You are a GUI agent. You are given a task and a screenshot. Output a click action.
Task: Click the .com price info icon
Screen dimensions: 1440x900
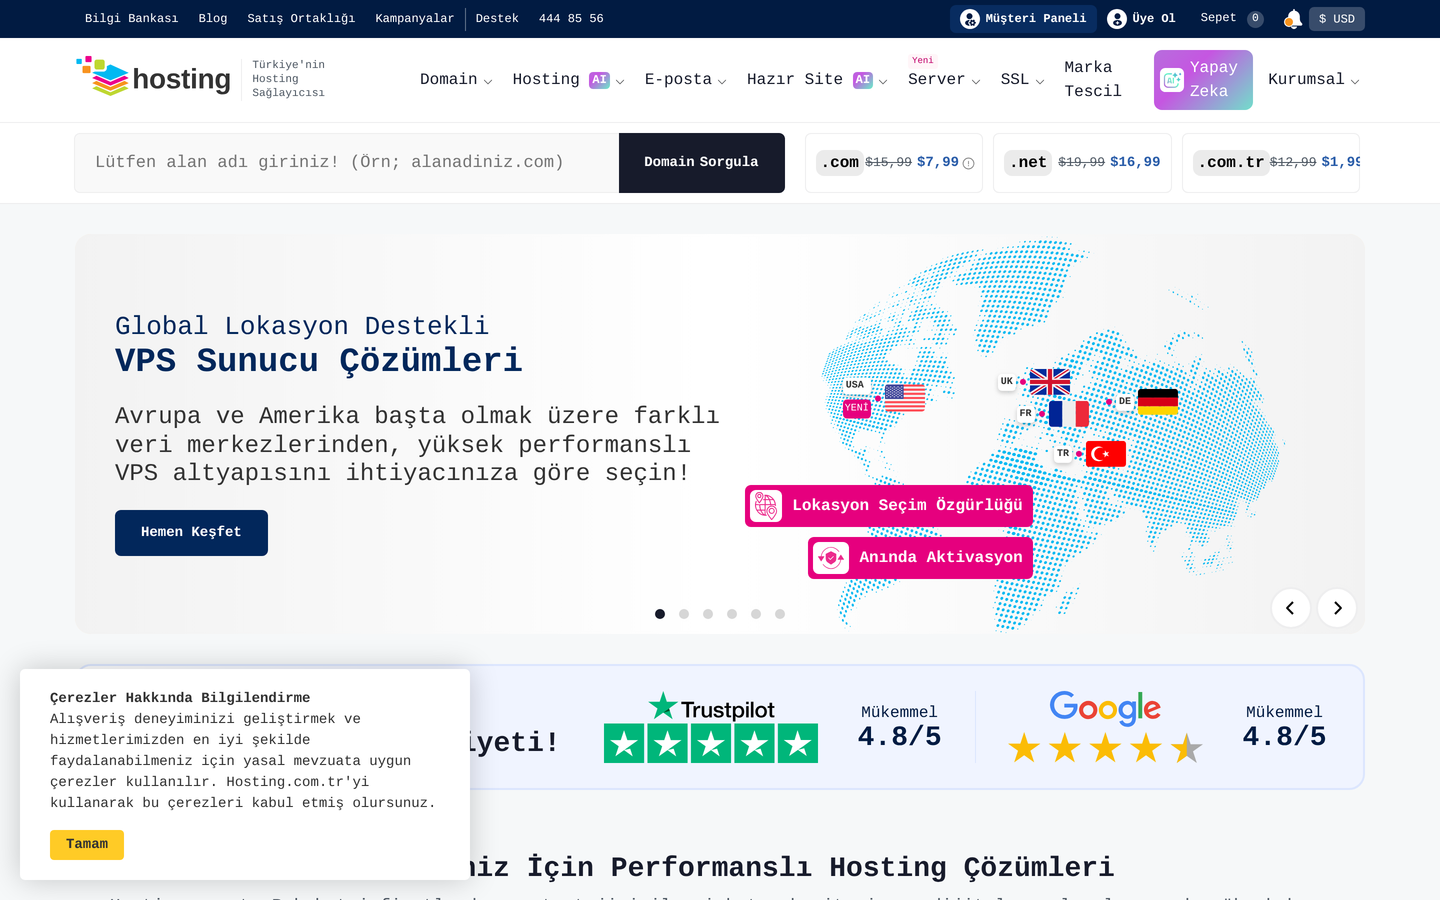(968, 163)
